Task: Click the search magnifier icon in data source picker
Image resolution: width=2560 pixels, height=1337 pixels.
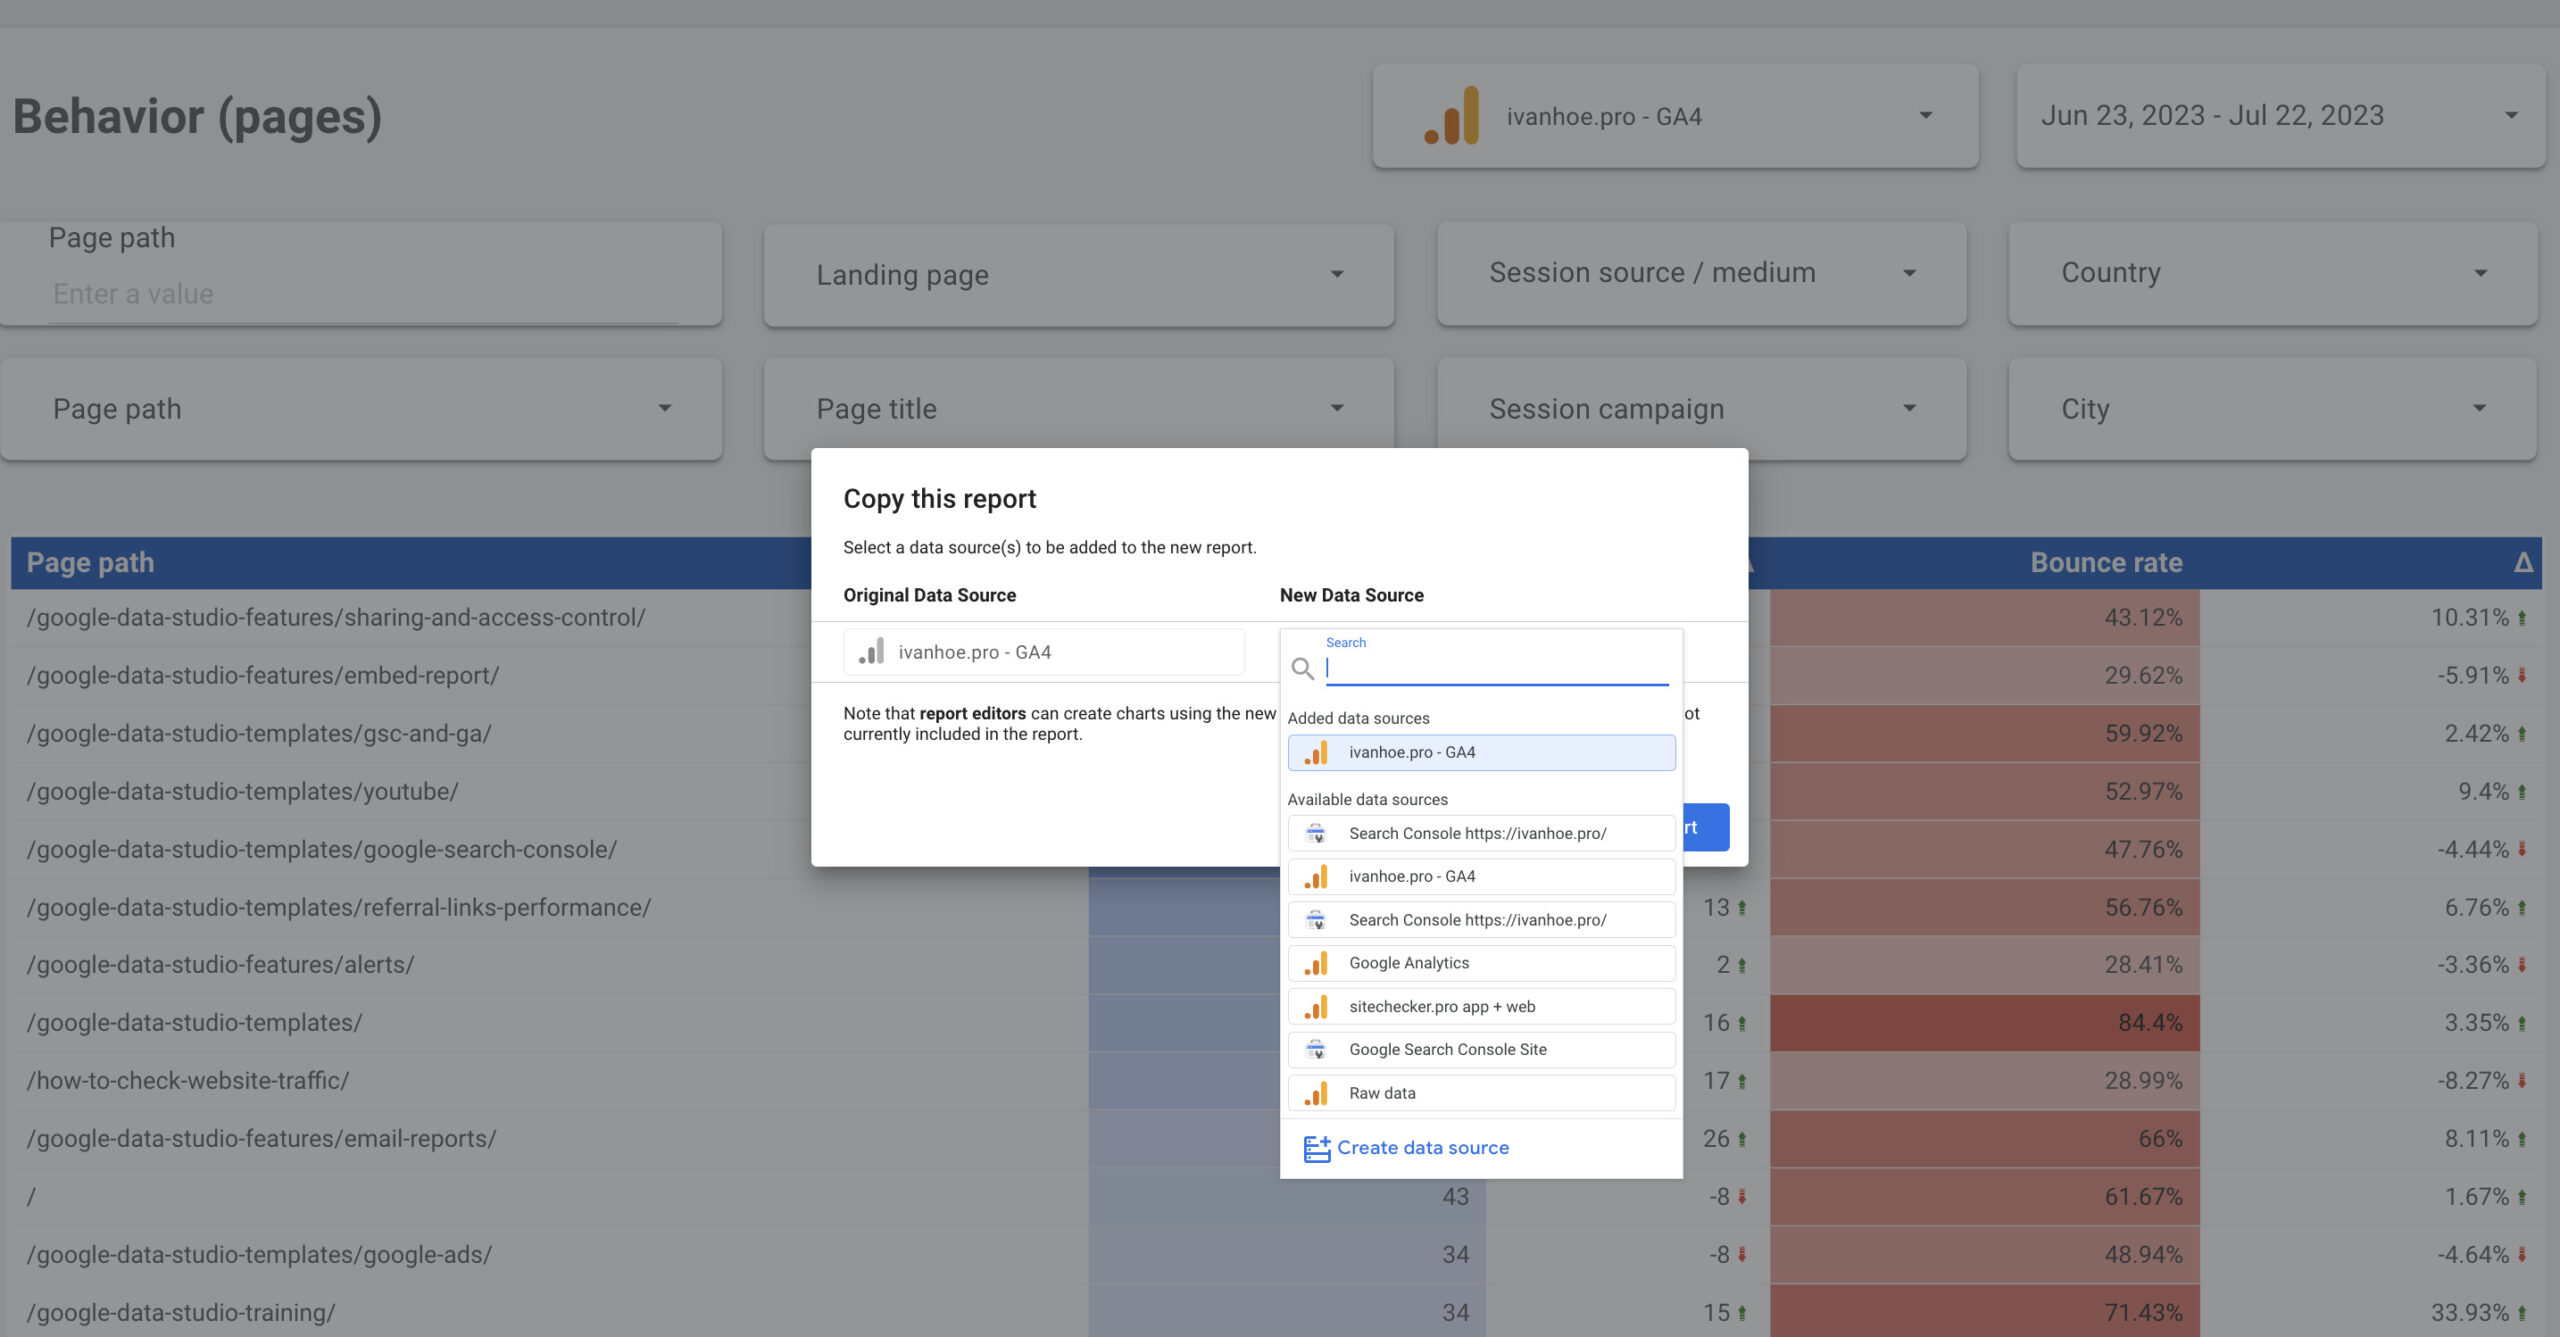Action: [x=1302, y=668]
